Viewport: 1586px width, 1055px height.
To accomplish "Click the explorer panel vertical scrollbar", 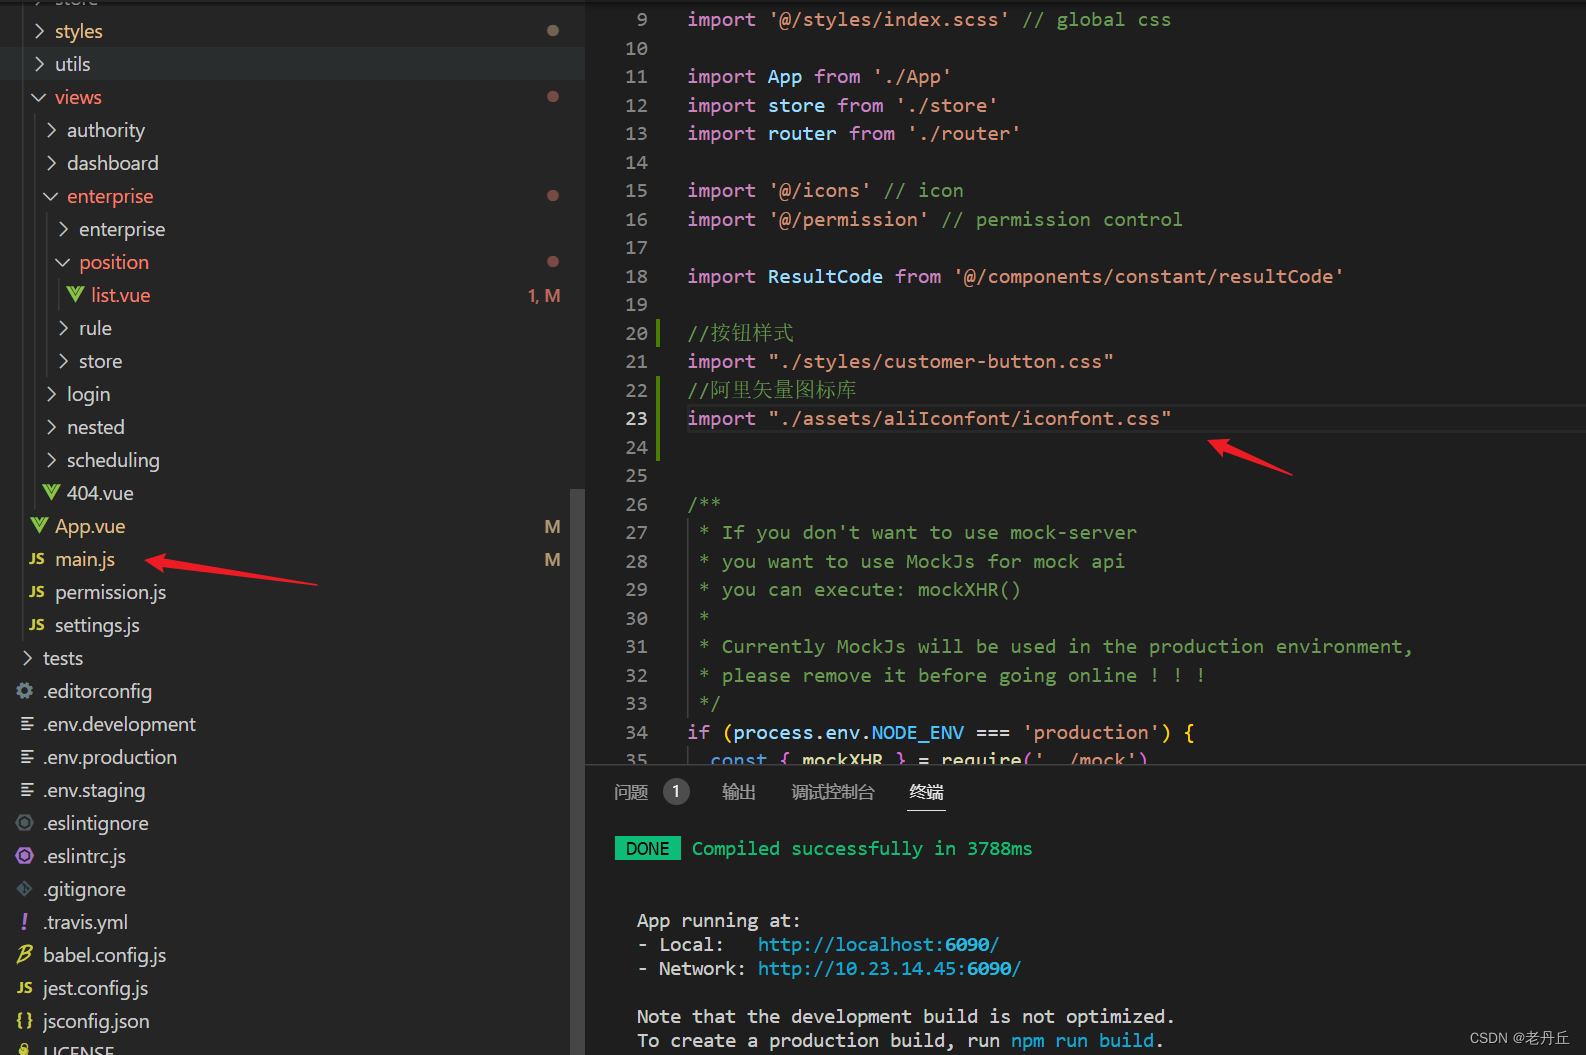I will point(577,770).
